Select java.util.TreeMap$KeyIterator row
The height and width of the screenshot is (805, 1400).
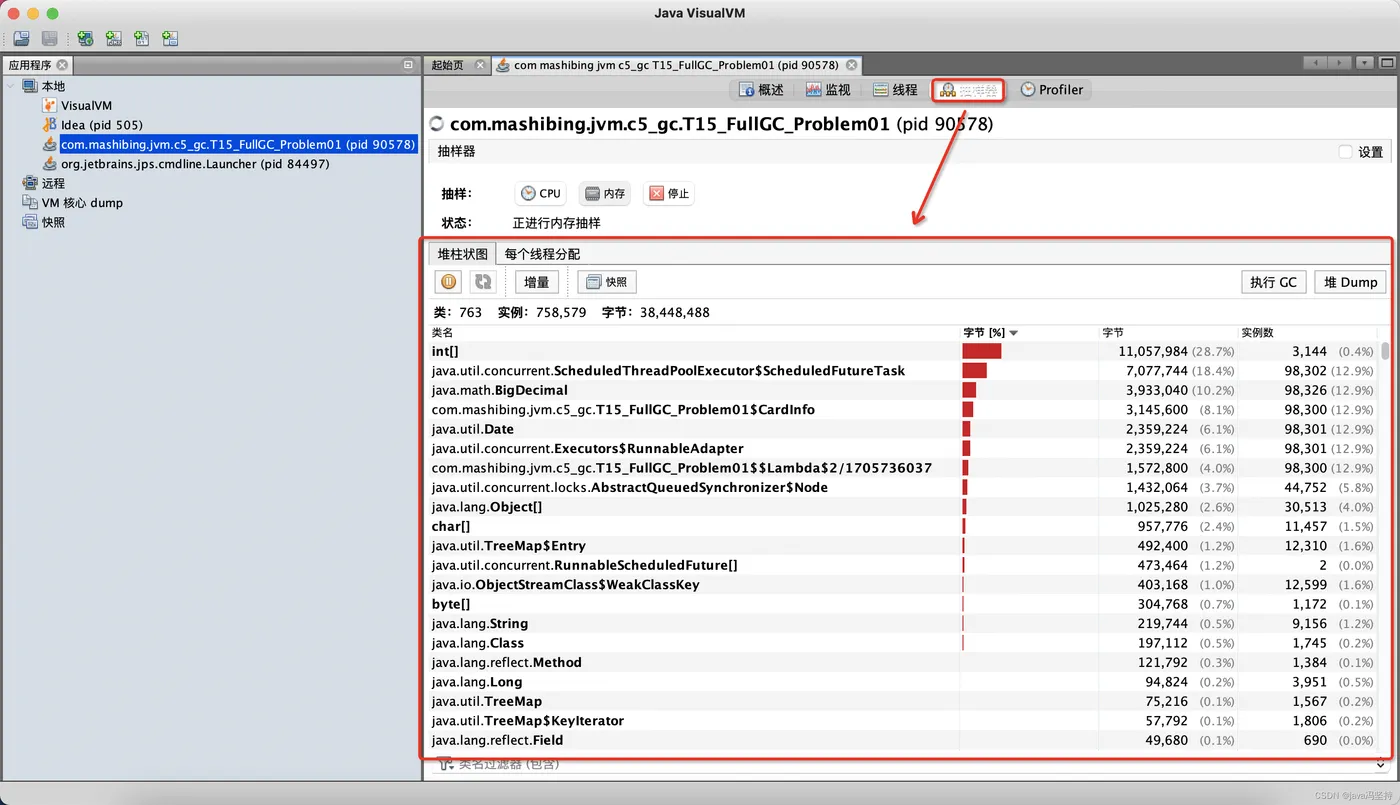coord(904,720)
